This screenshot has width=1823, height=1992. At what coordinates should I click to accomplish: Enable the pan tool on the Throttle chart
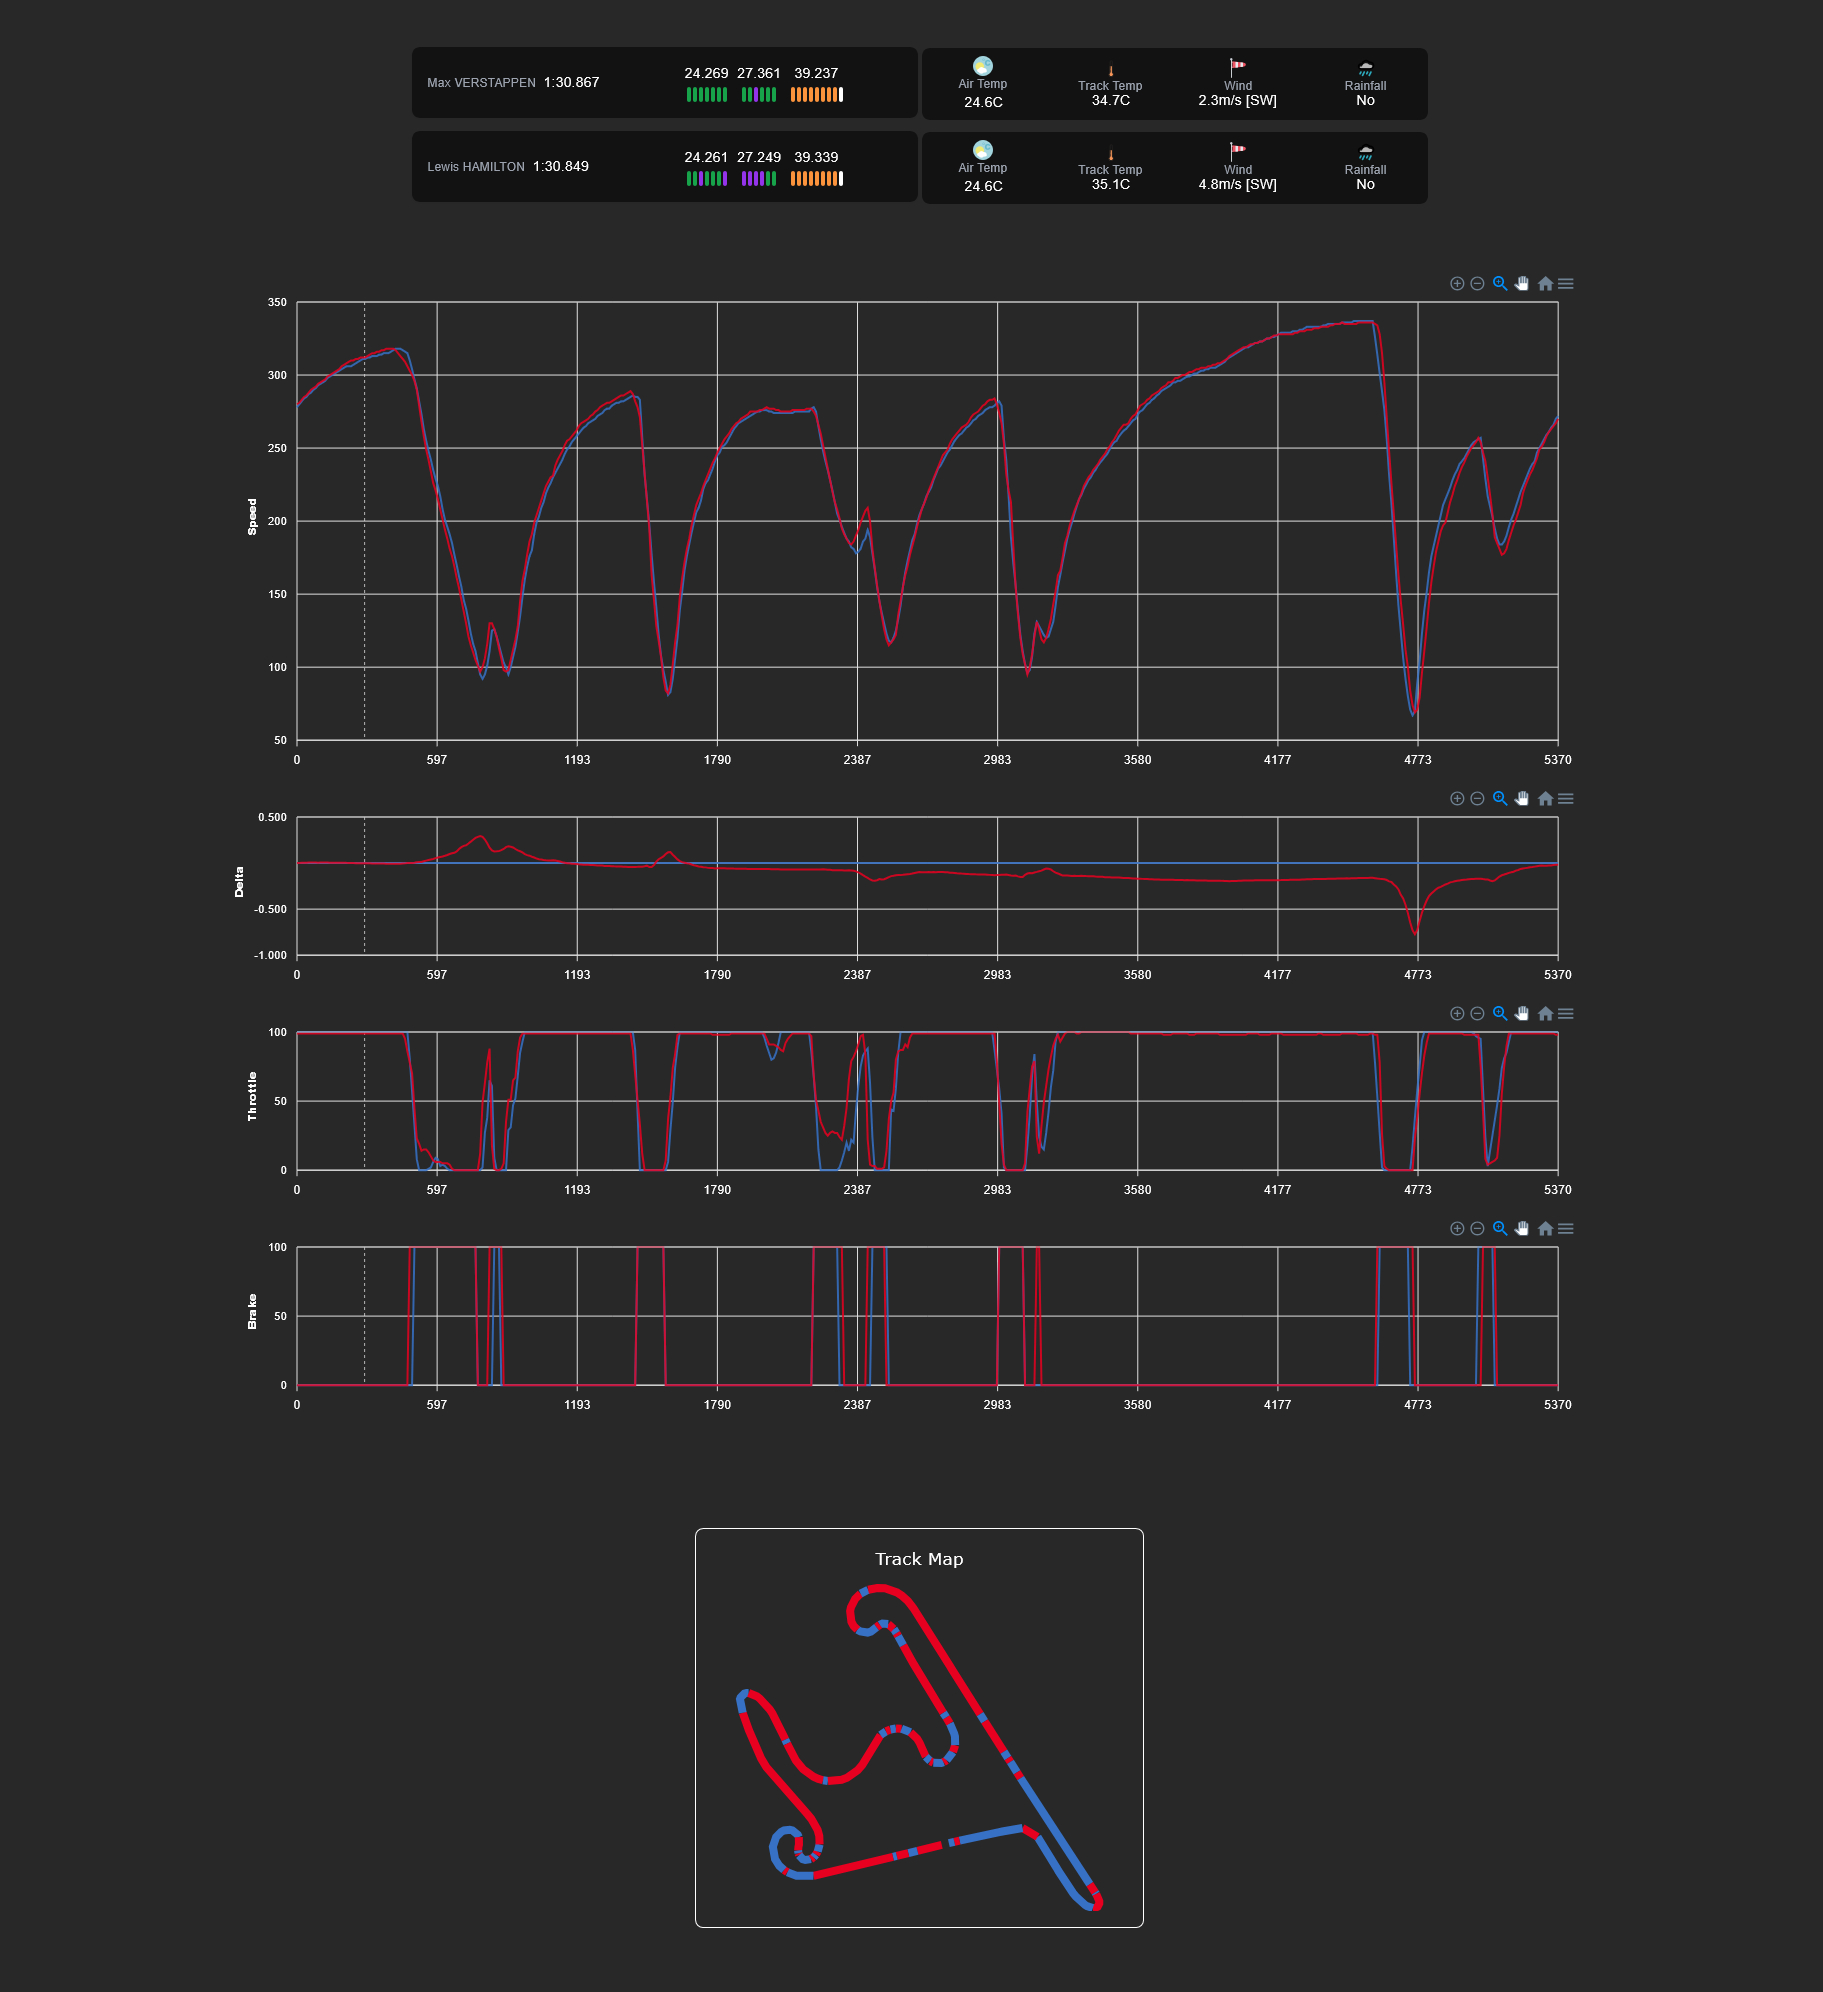click(x=1522, y=1014)
